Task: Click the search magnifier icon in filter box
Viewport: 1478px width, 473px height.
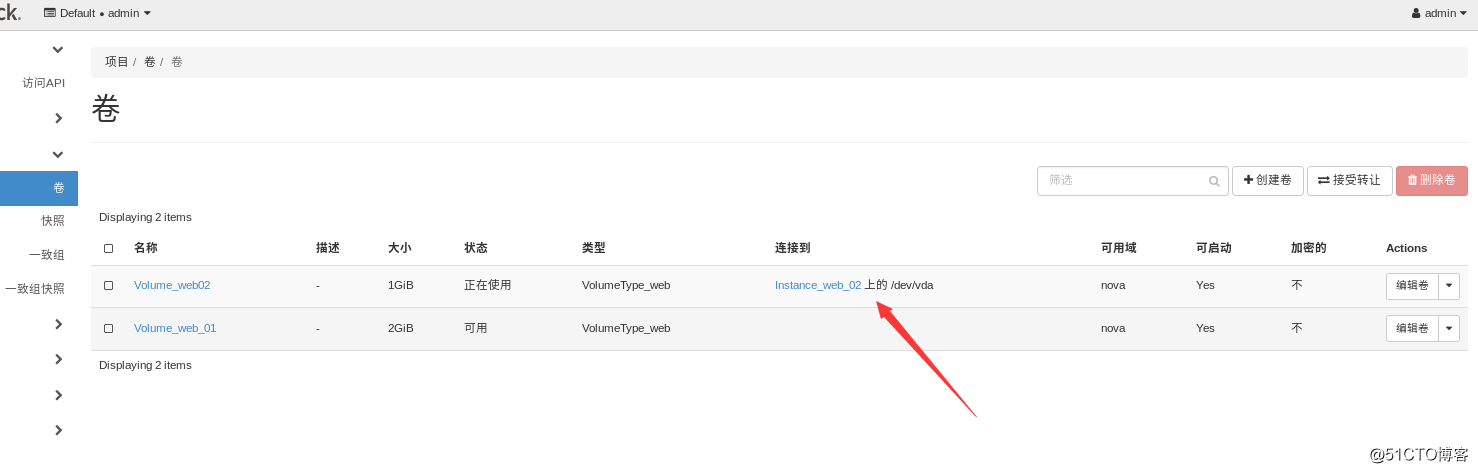Action: pos(1214,181)
